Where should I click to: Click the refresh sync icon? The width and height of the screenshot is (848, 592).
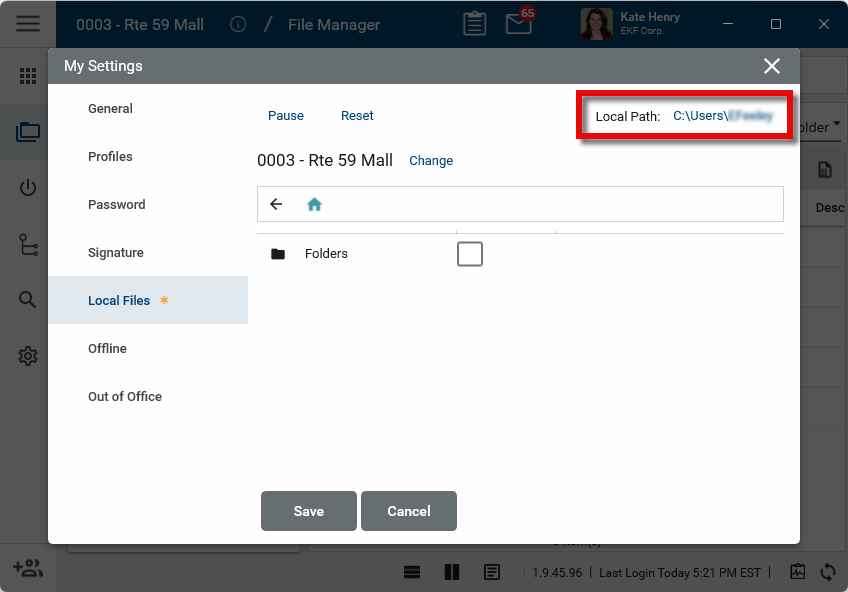coord(828,572)
